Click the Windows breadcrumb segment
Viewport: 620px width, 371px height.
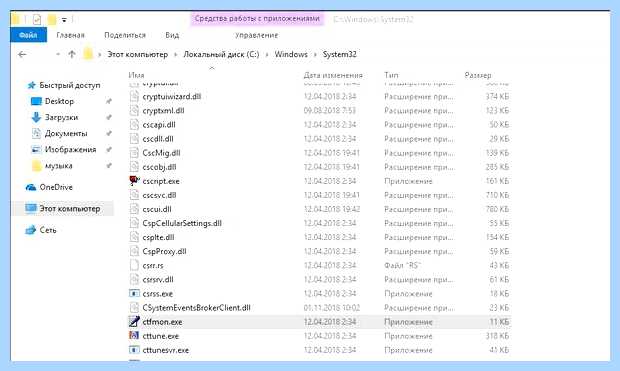point(291,55)
